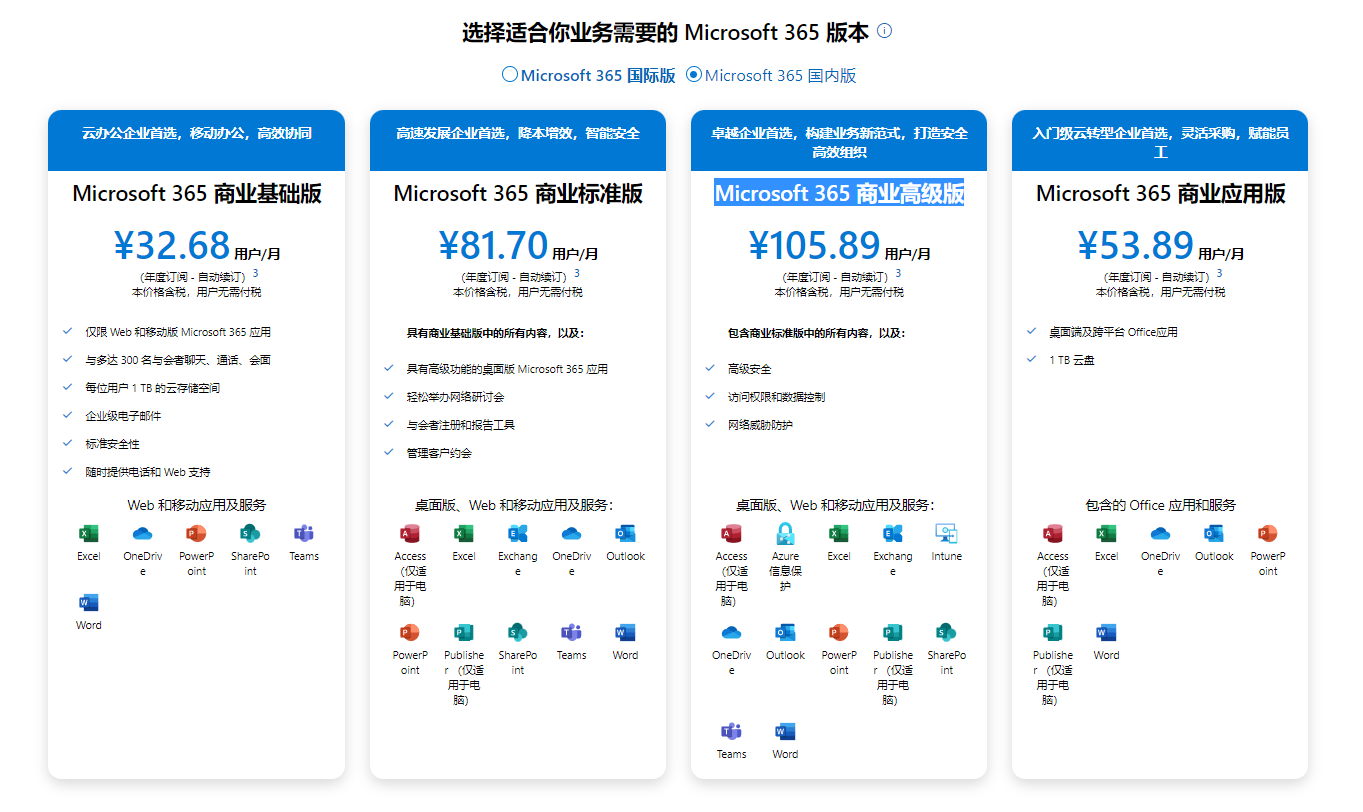The image size is (1363, 812).
Task: Click the PowerPoint icon in 商业应用版 plan
Action: [x=1268, y=534]
